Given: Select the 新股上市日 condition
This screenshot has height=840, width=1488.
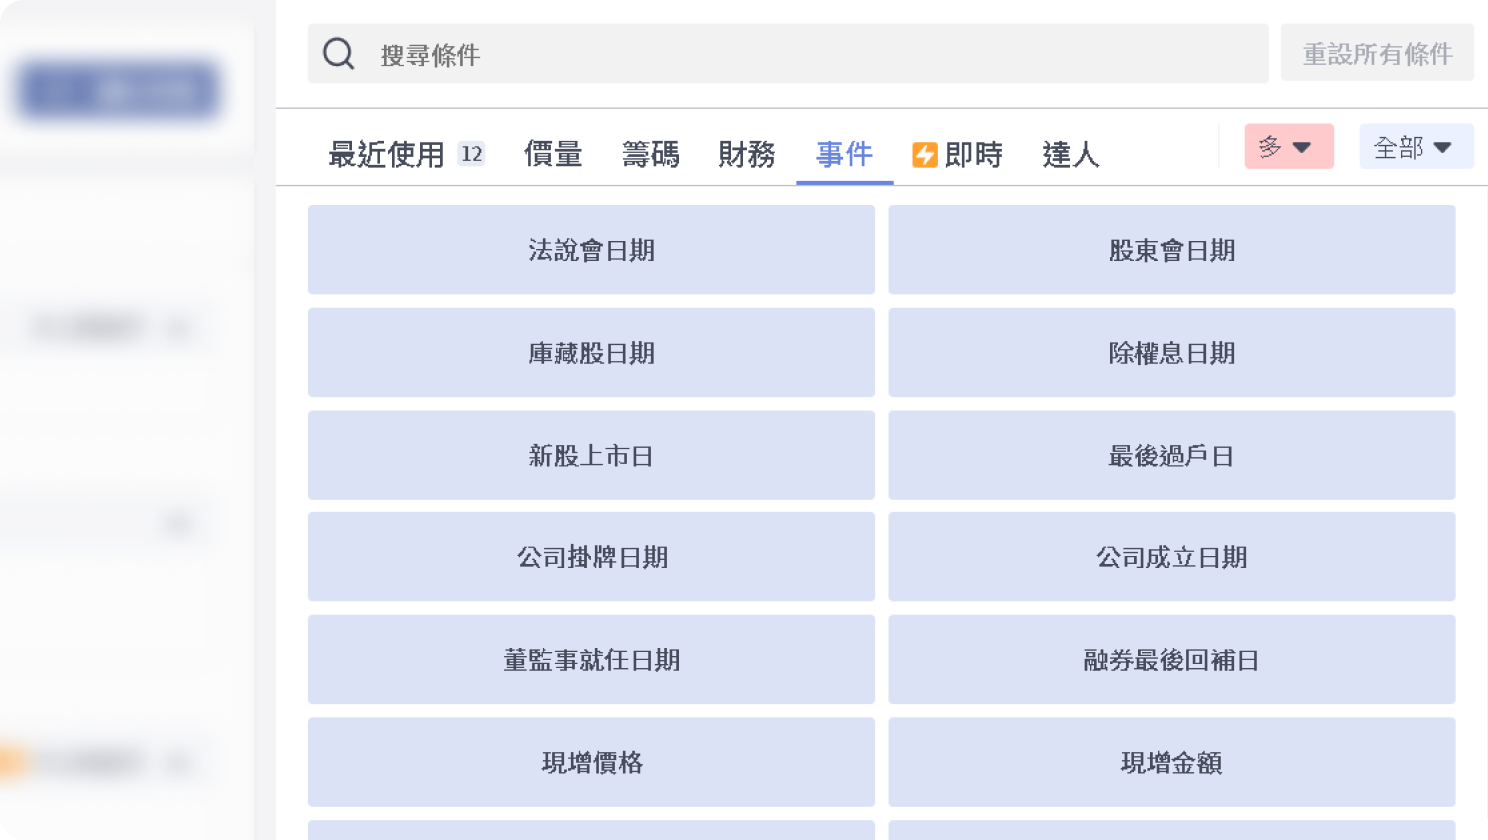Looking at the screenshot, I should [591, 456].
